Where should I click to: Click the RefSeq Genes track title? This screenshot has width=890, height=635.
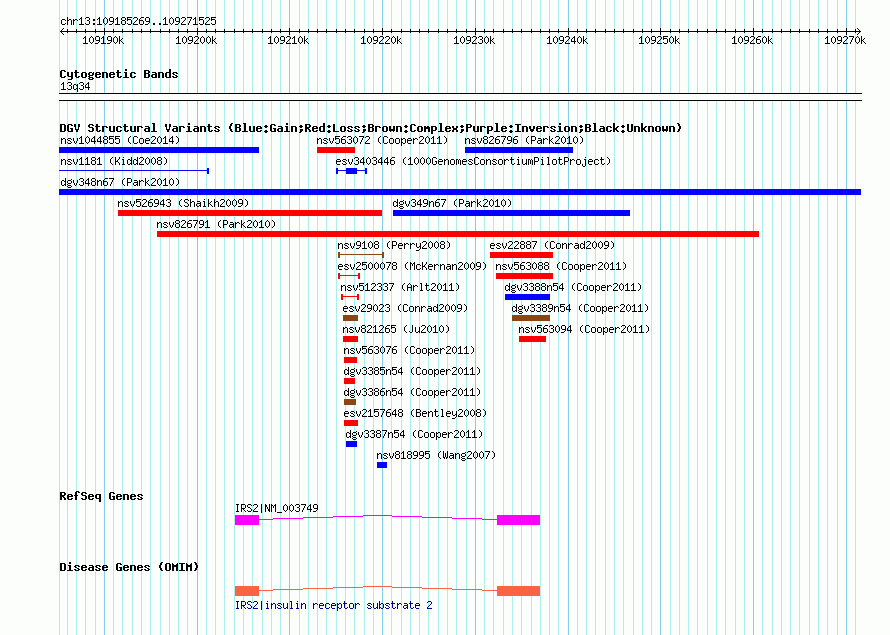(101, 496)
